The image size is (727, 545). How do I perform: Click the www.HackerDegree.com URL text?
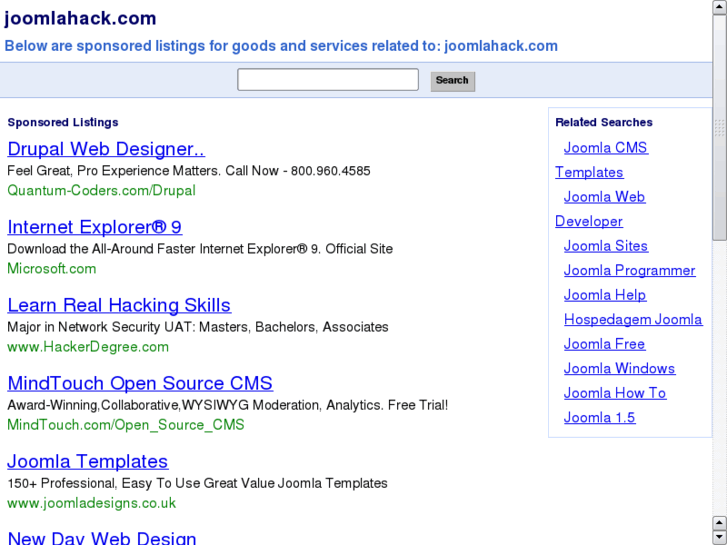[88, 346]
